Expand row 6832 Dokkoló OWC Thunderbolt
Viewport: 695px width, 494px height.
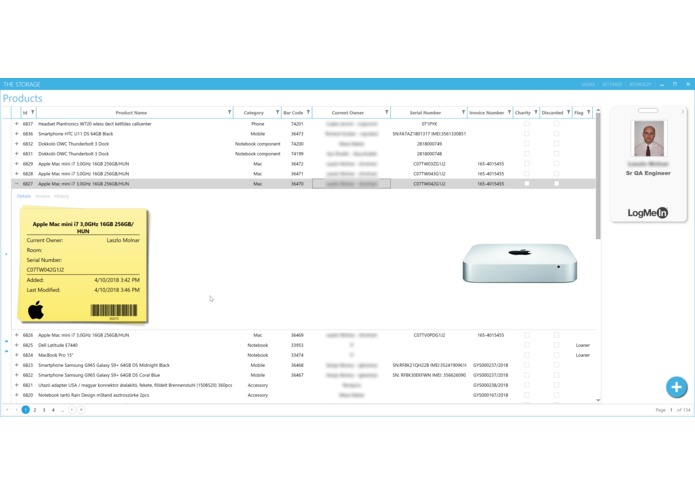click(16, 144)
